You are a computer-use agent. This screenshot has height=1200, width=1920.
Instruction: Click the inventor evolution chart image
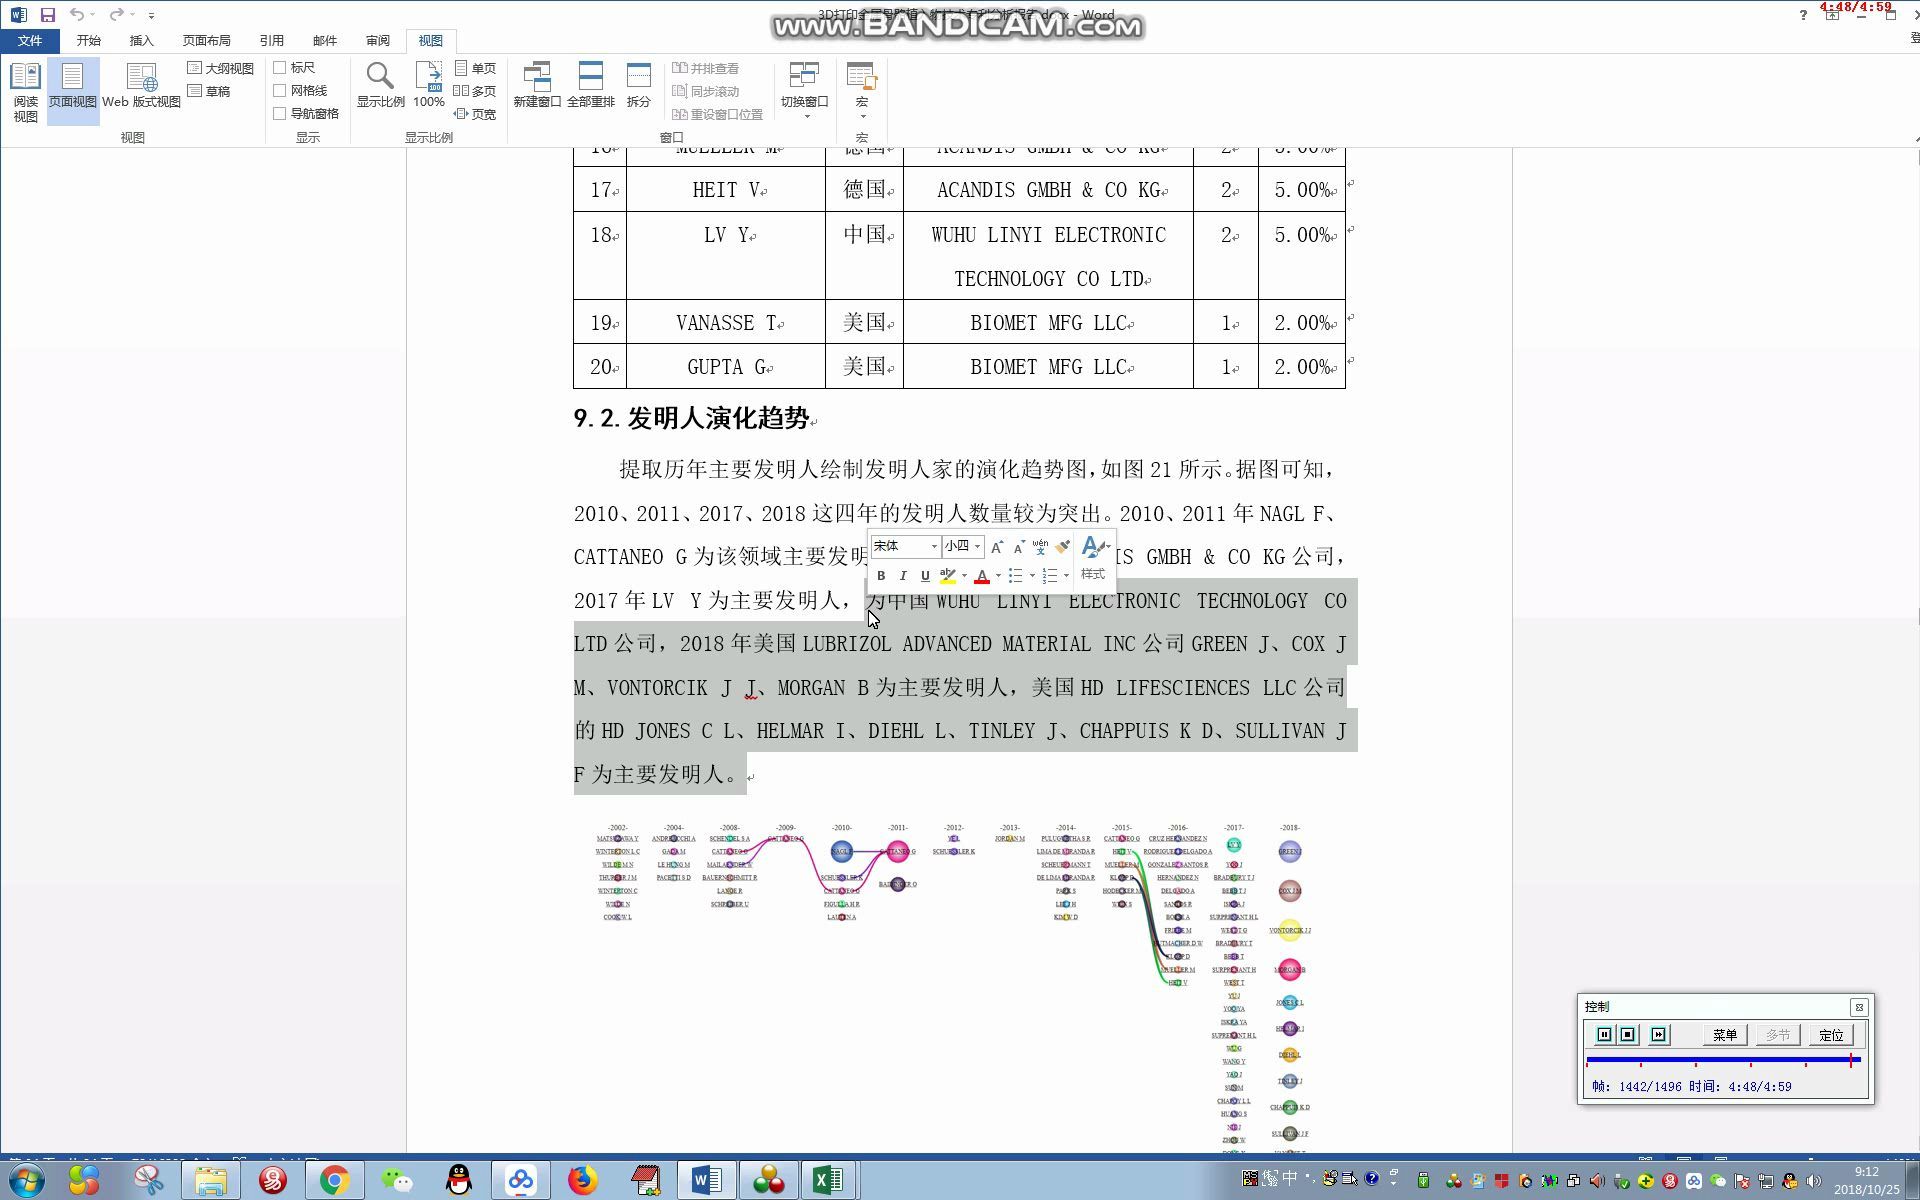(x=955, y=988)
